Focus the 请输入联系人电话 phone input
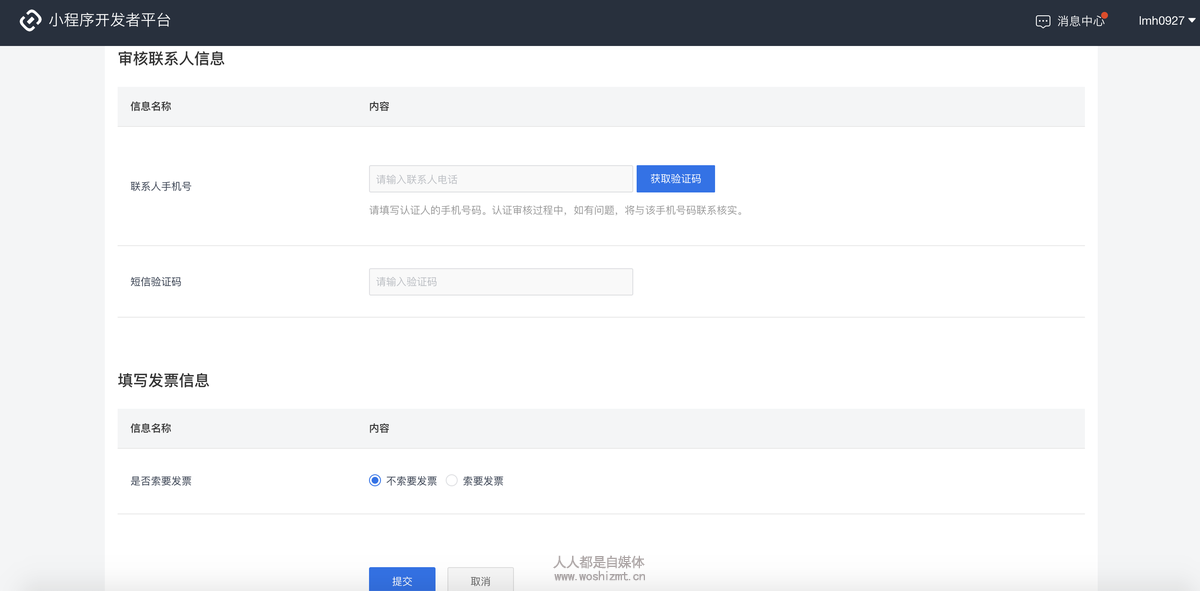Screen dimensions: 1200x591 (501, 179)
